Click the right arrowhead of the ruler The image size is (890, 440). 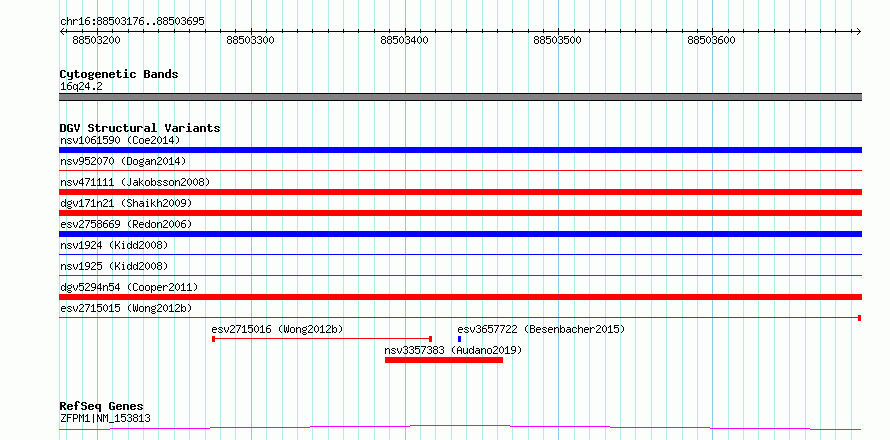[x=859, y=31]
